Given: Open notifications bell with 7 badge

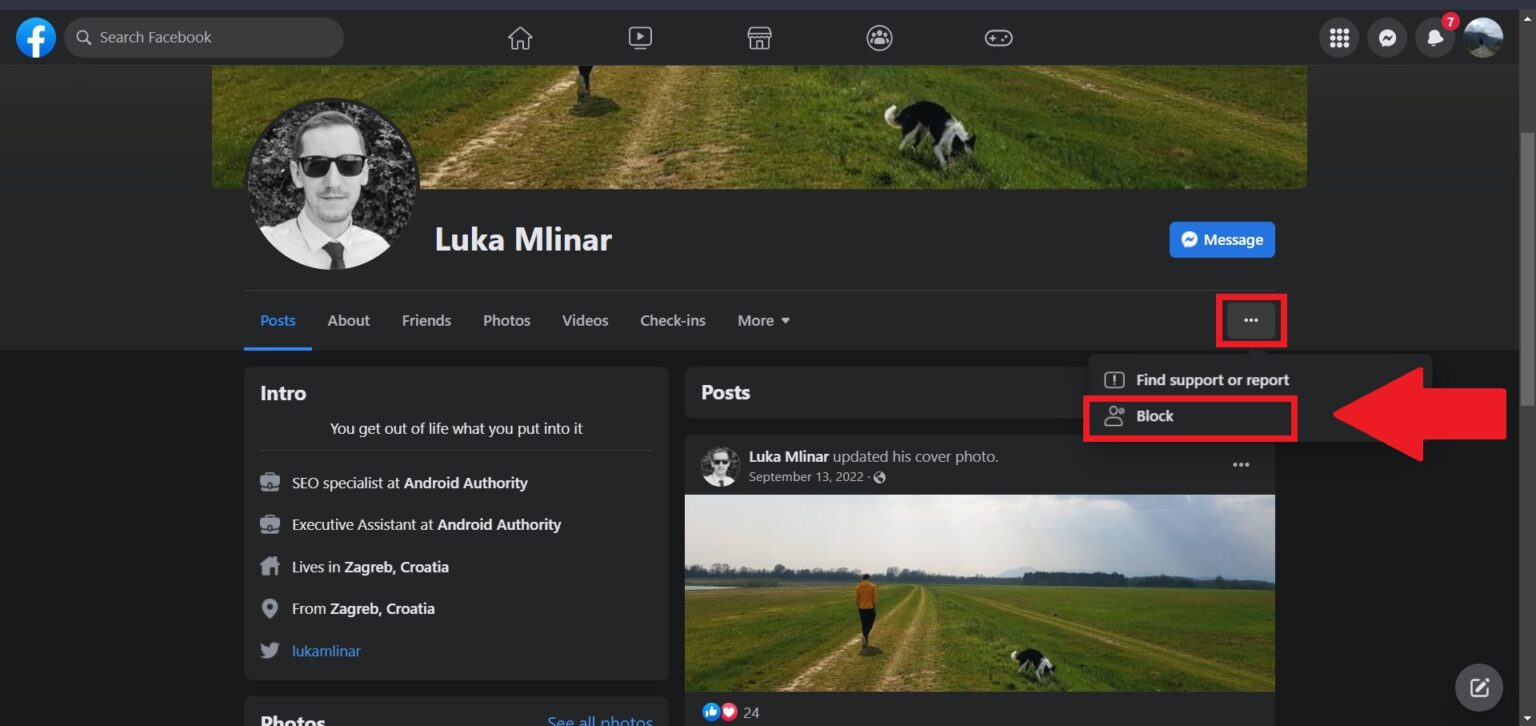Looking at the screenshot, I should tap(1435, 38).
